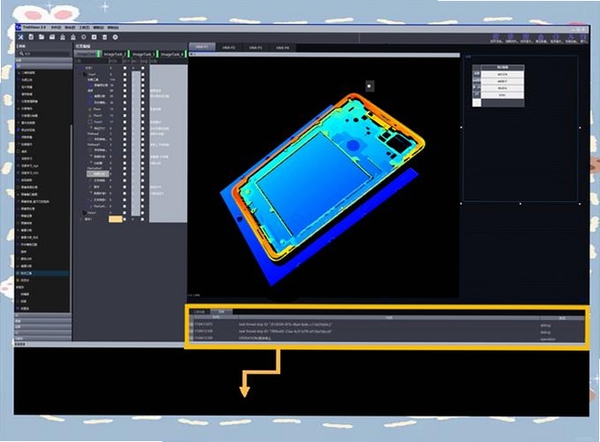
Task: Click the crossed-tools icon in the top toolbar
Action: tap(21, 37)
